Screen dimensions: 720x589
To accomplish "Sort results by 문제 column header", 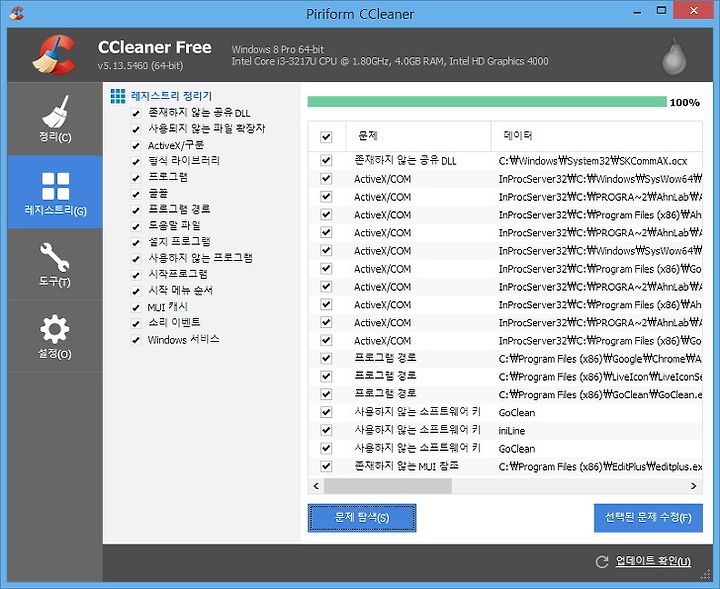I will click(x=418, y=136).
